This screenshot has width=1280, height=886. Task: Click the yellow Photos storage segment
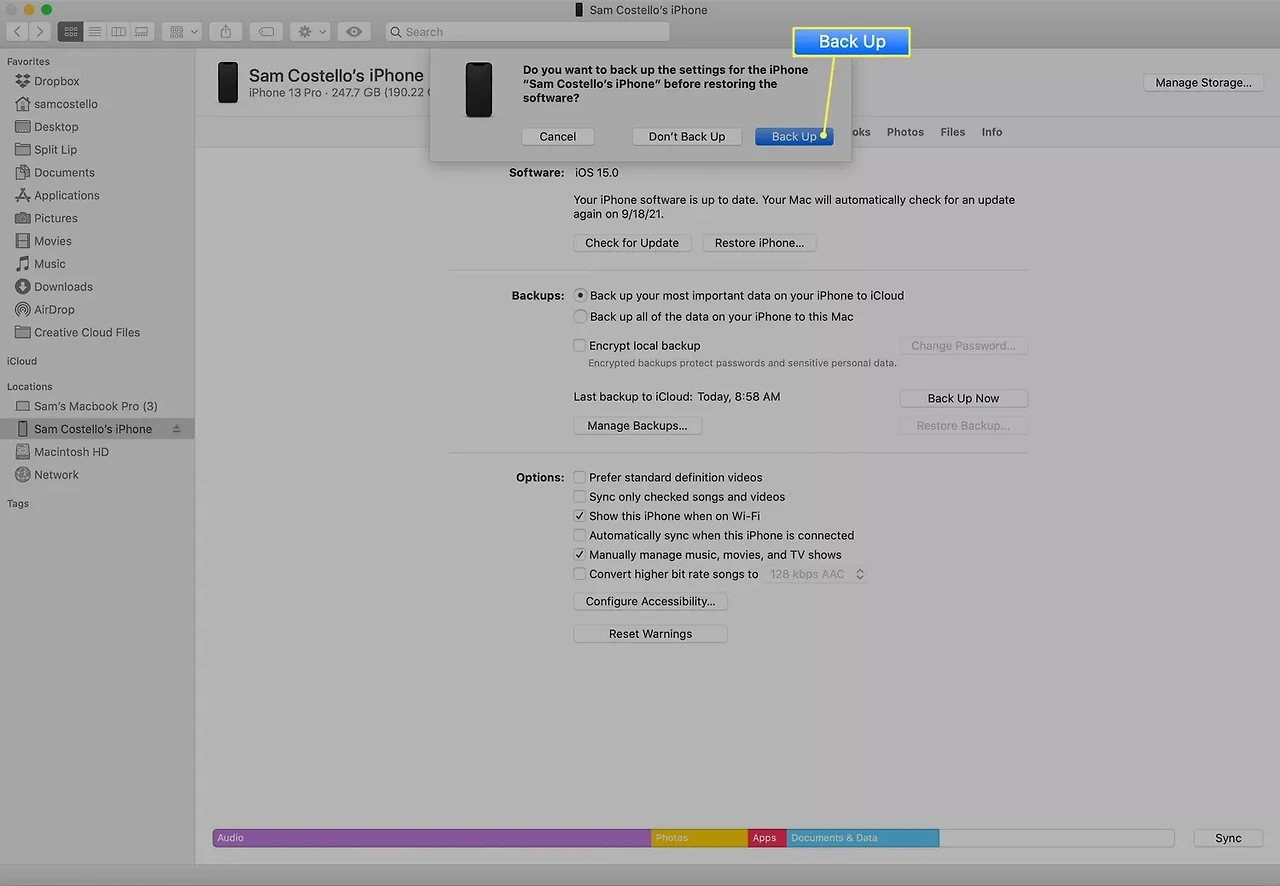[x=699, y=838]
